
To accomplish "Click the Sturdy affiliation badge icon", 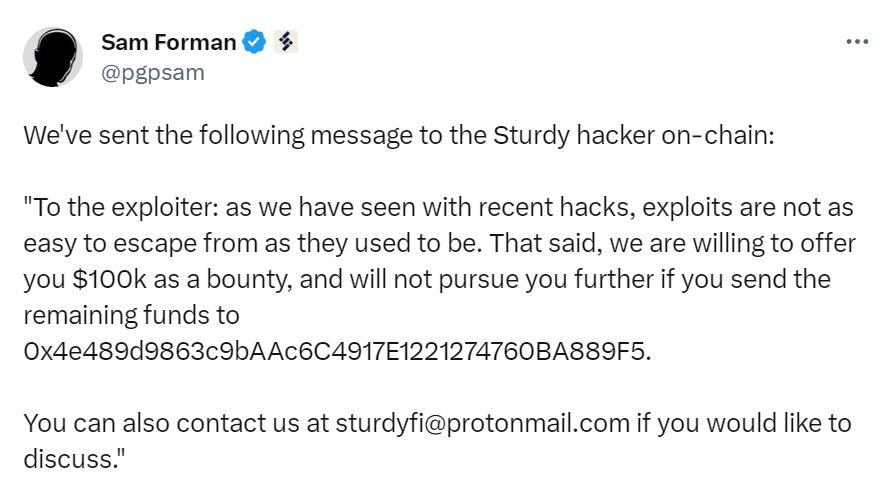I will point(286,42).
